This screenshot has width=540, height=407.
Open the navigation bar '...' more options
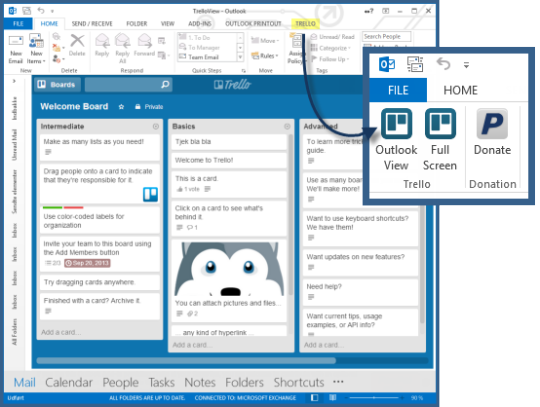338,382
